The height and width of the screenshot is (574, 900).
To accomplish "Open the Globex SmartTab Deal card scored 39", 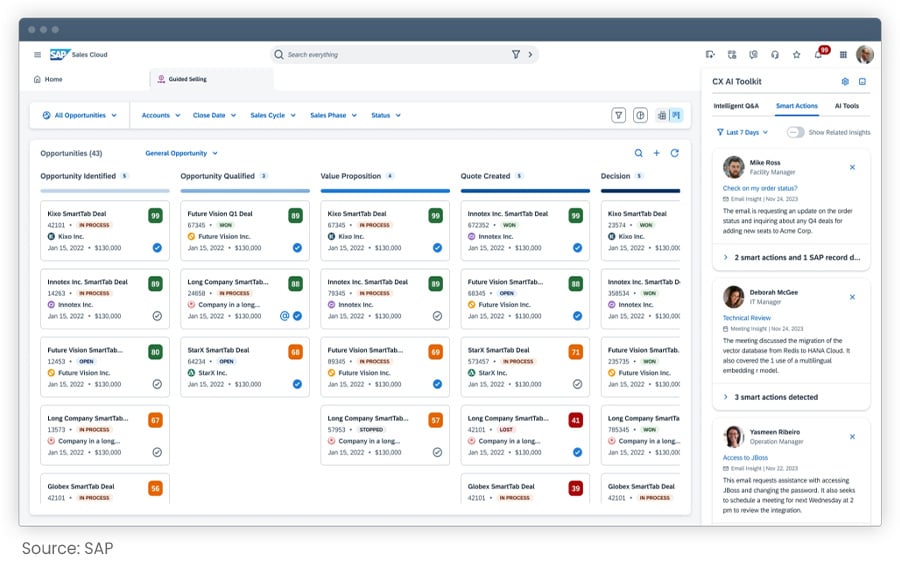I will [x=525, y=489].
